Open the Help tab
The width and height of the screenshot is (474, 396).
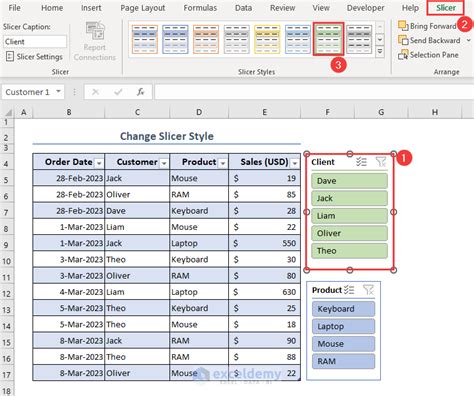(x=410, y=8)
